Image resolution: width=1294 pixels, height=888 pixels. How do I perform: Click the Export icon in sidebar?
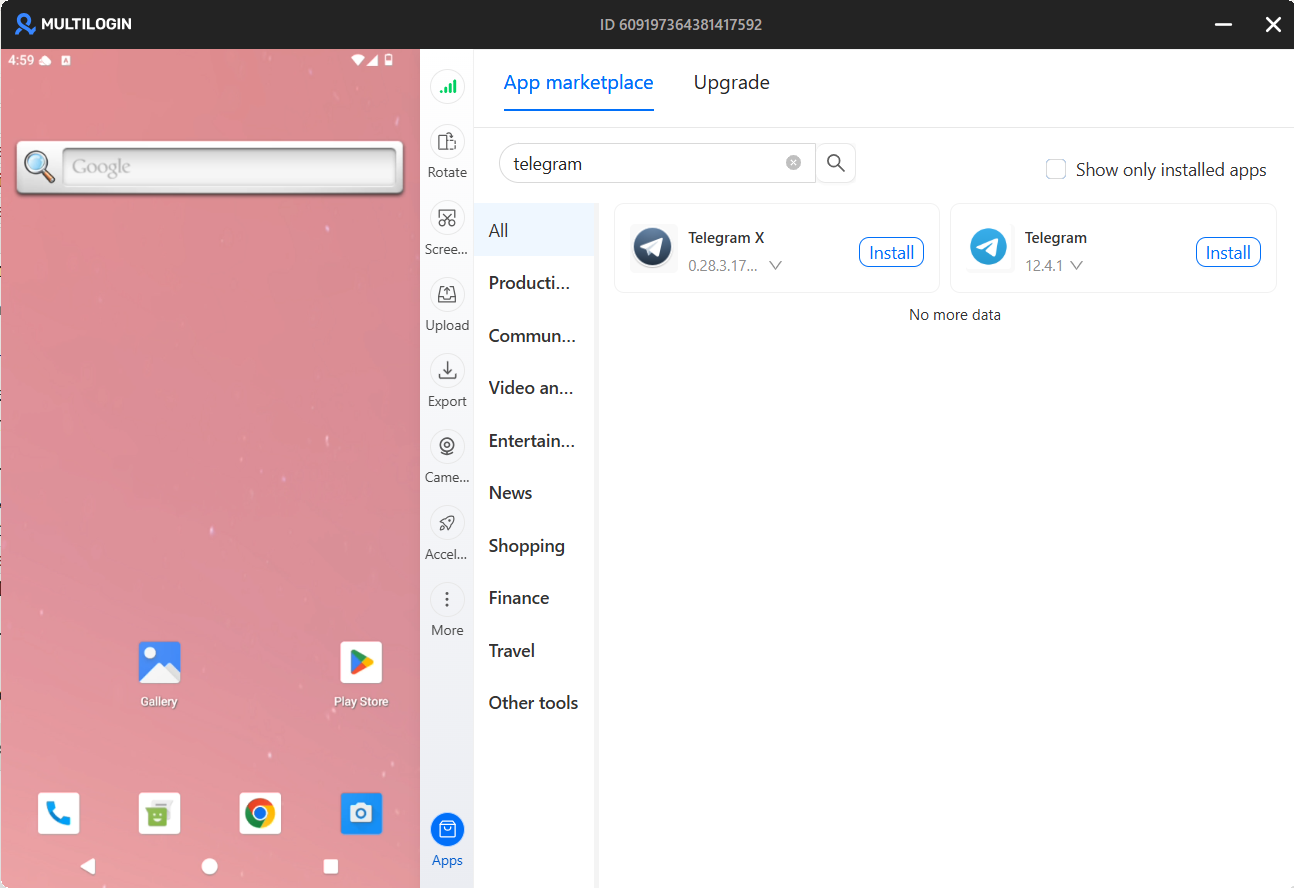click(447, 370)
